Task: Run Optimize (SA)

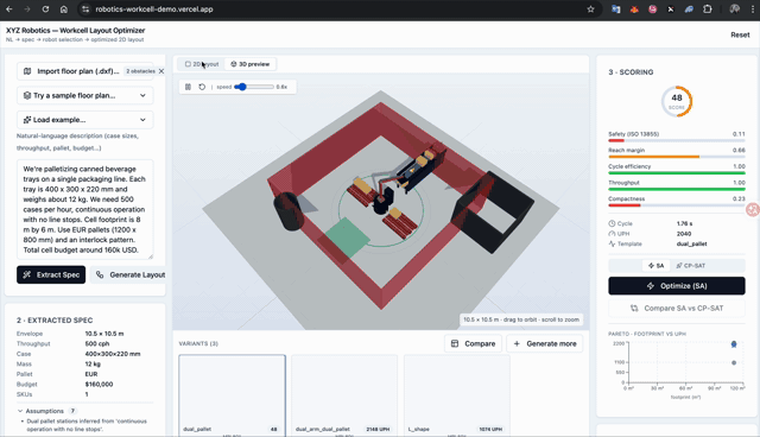Action: [677, 286]
